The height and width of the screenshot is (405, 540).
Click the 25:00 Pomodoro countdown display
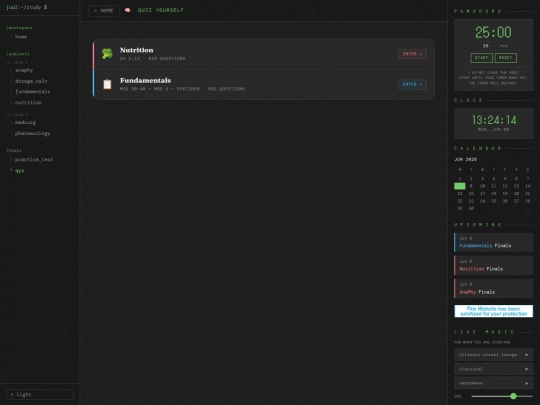click(x=494, y=33)
